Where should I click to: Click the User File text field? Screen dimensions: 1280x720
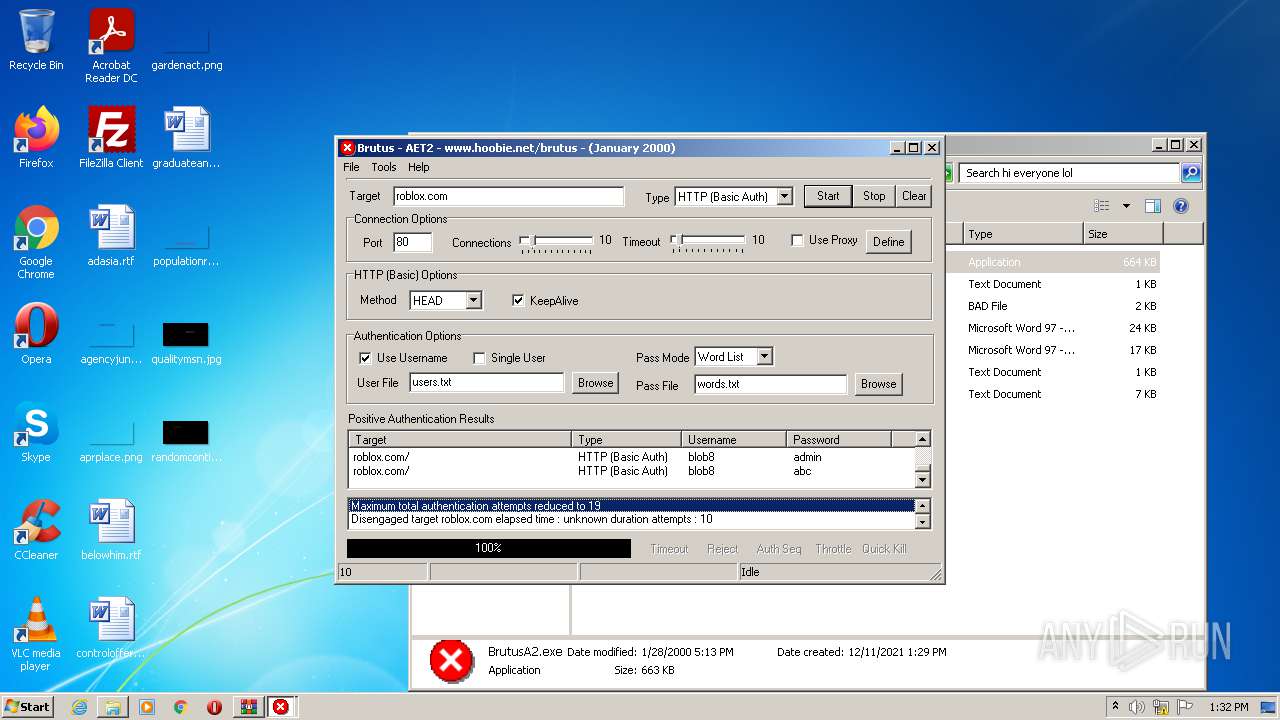(487, 382)
